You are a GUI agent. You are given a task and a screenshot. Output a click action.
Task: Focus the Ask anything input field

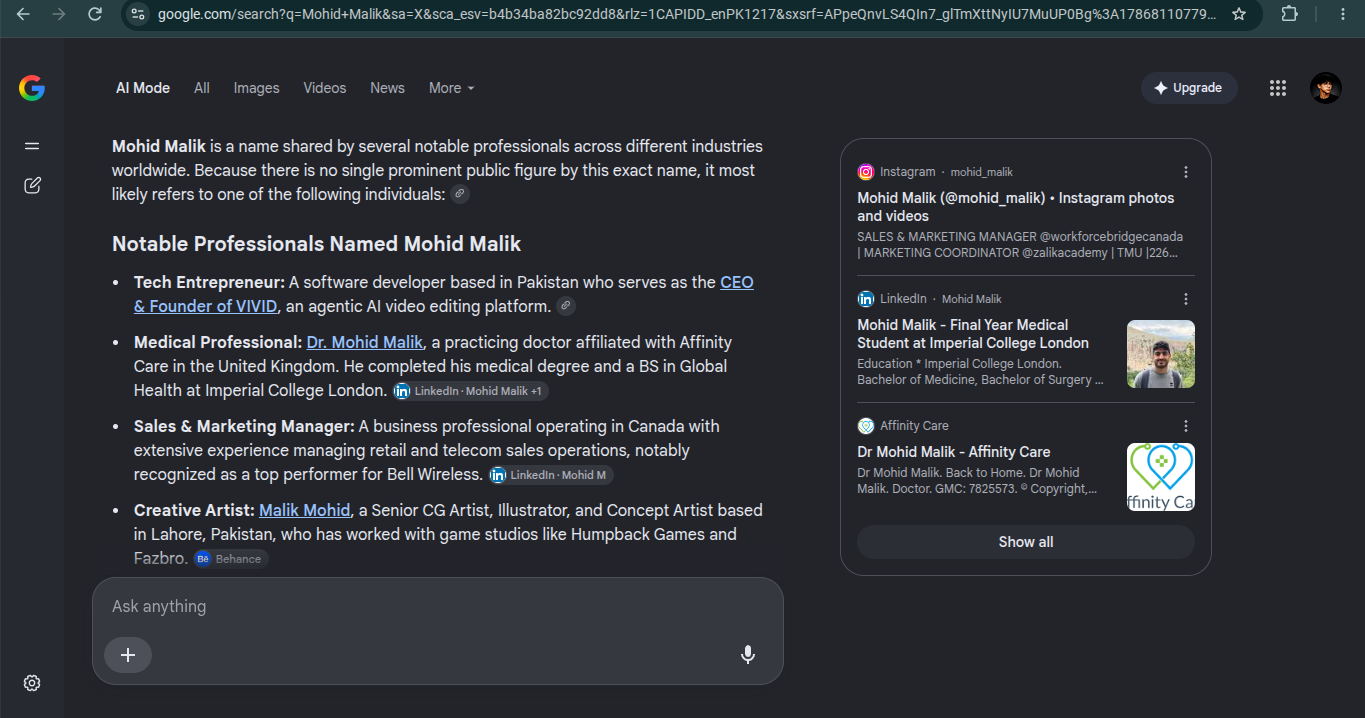[x=438, y=606]
